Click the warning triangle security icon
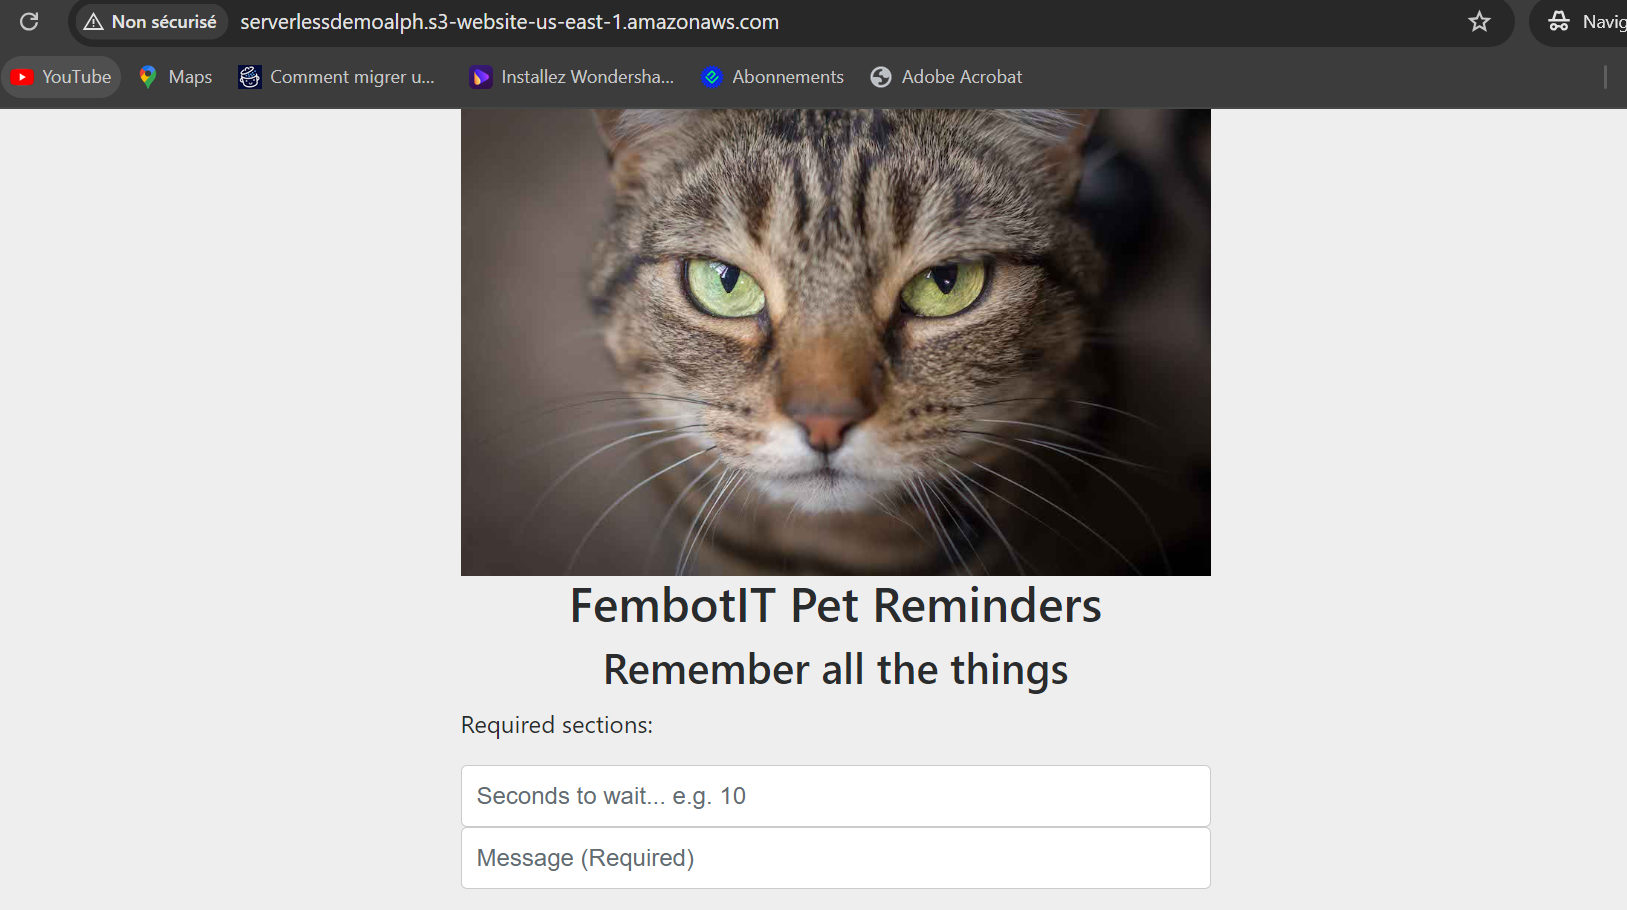The width and height of the screenshot is (1627, 910). 94,22
